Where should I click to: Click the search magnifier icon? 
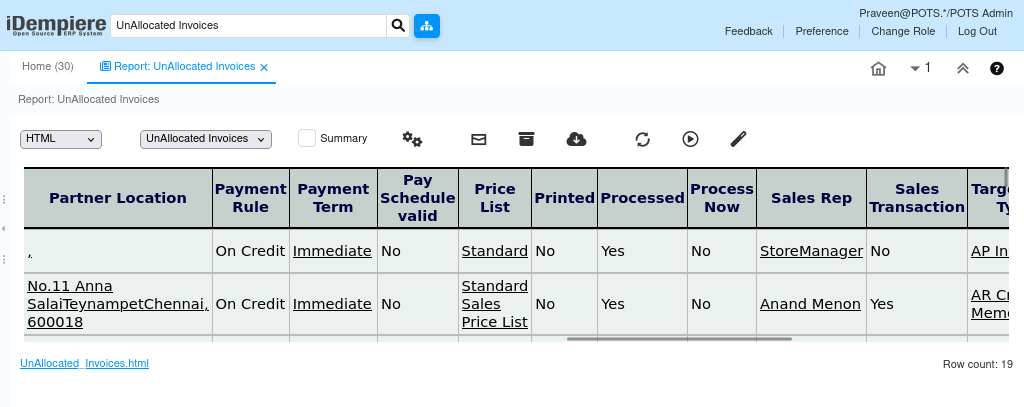pyautogui.click(x=398, y=26)
